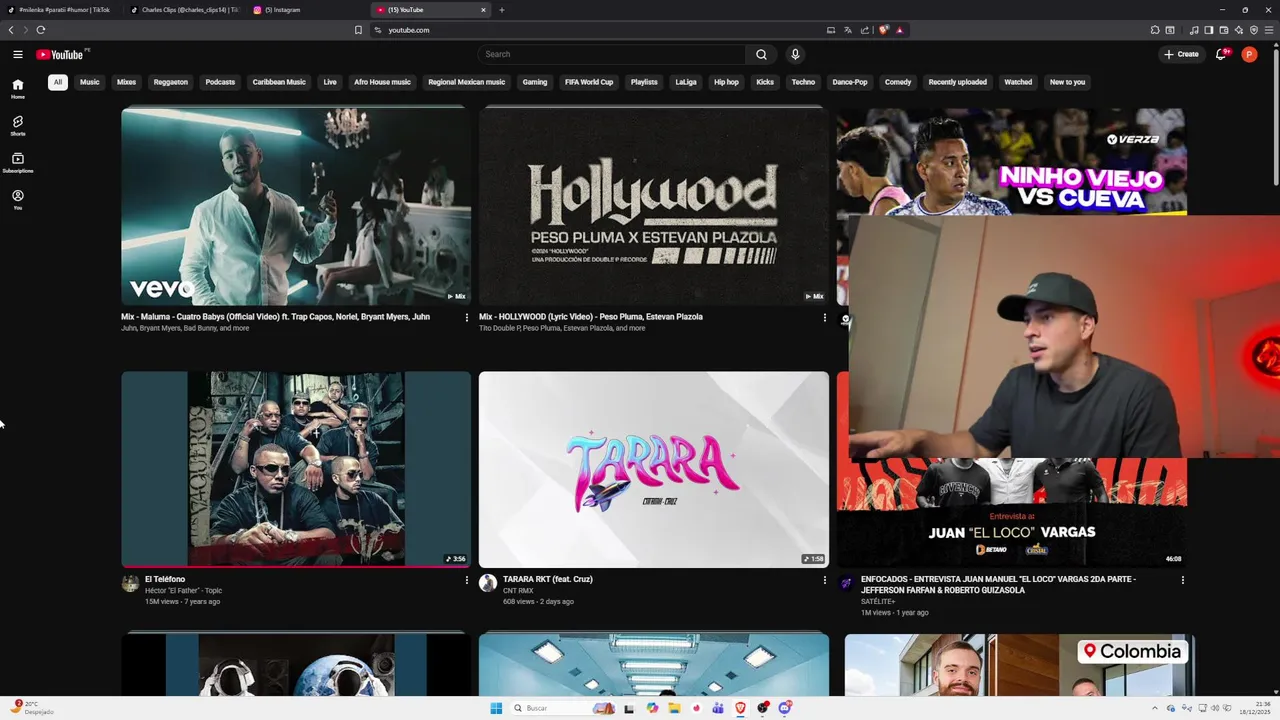Open the CNT RMX channel link
1280x720 pixels.
click(x=518, y=591)
